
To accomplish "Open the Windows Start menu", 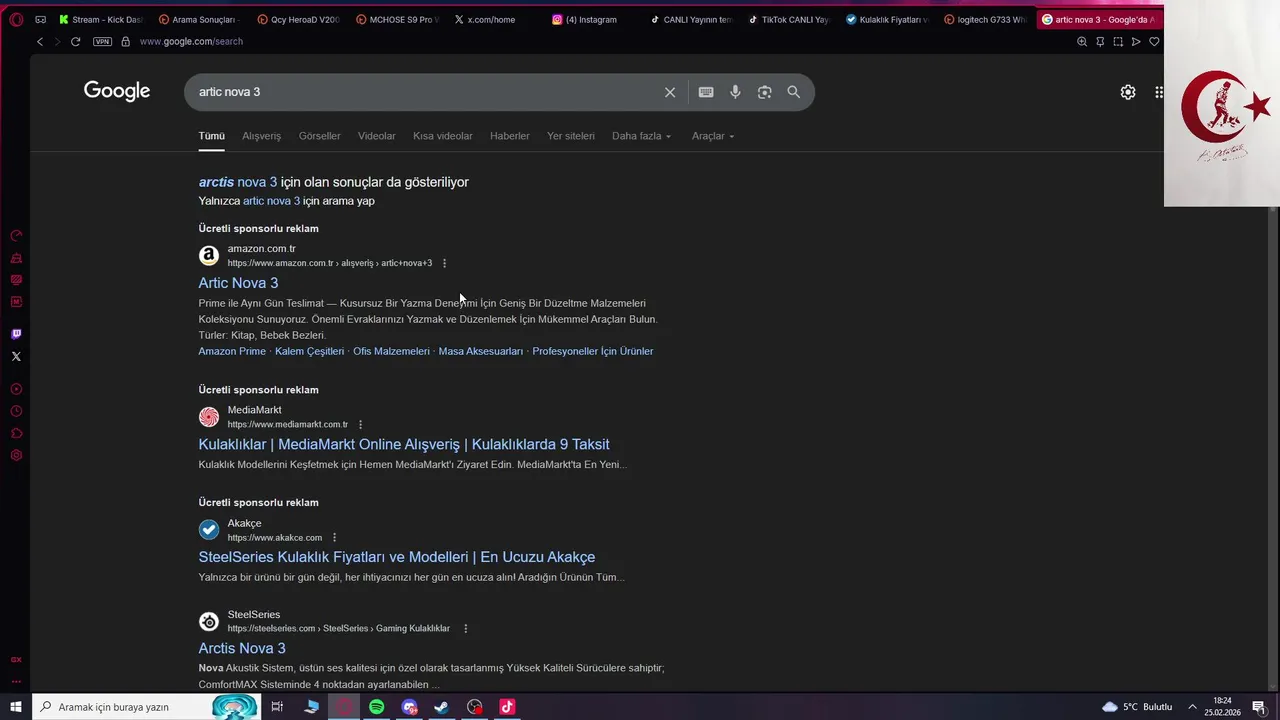I will [16, 707].
